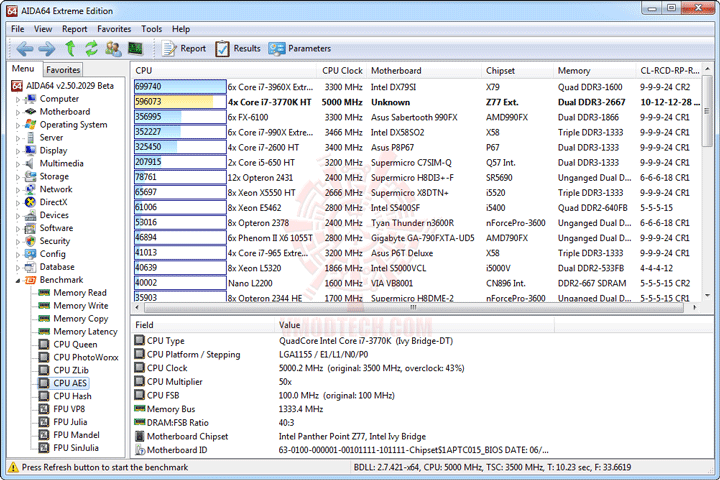Open the Memory Copy benchmark
The height and width of the screenshot is (480, 720).
pyautogui.click(x=80, y=318)
